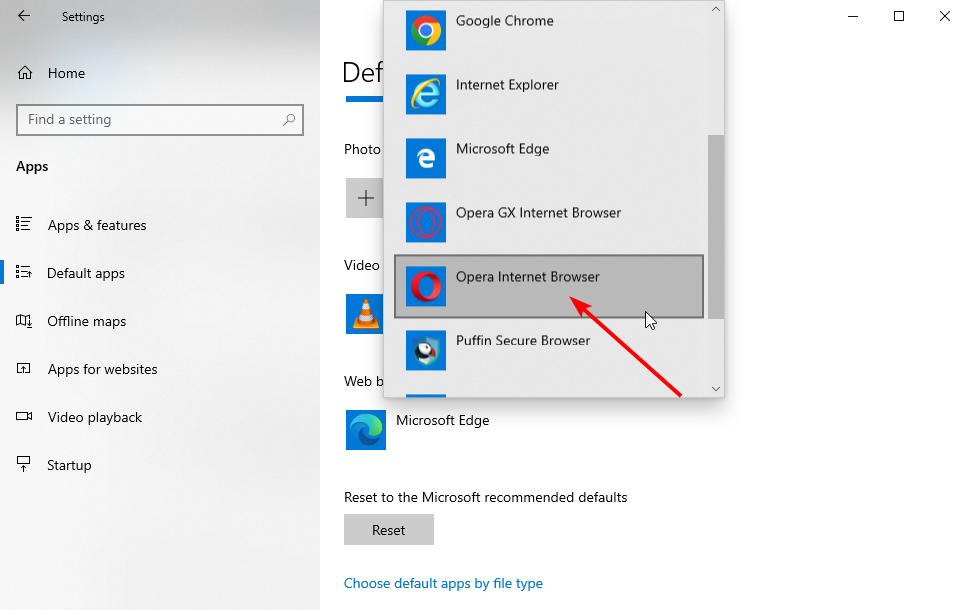This screenshot has height=610, width=968.
Task: Pick Microsoft Edge in the chooser popup
Action: point(549,158)
